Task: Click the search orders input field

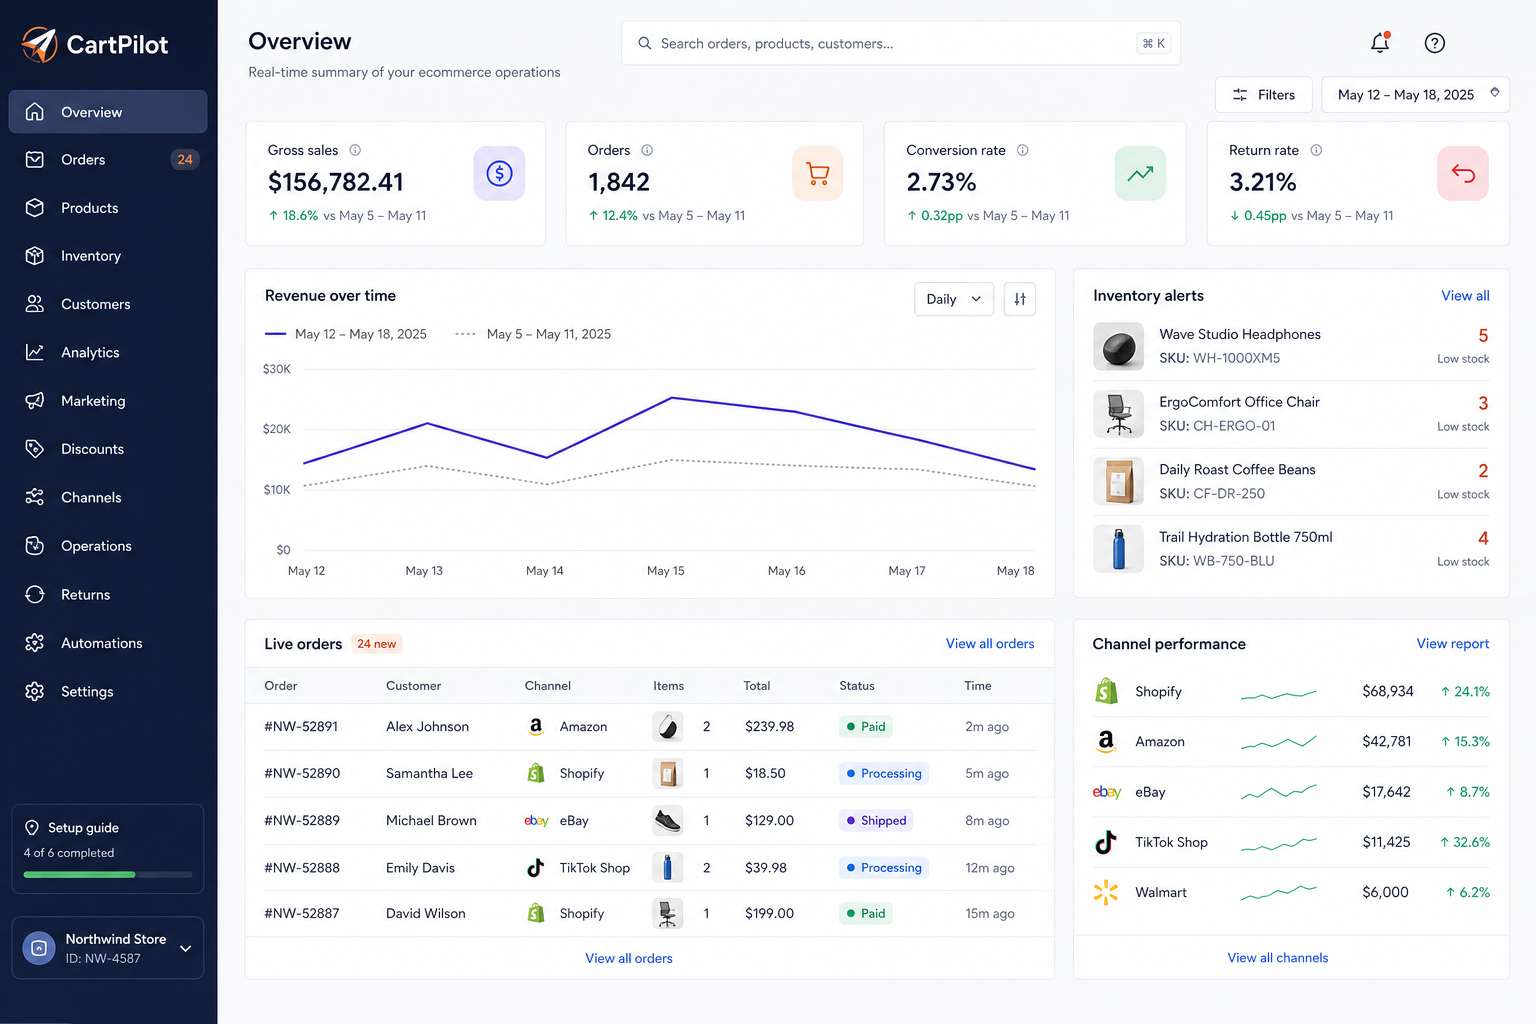Action: click(901, 44)
